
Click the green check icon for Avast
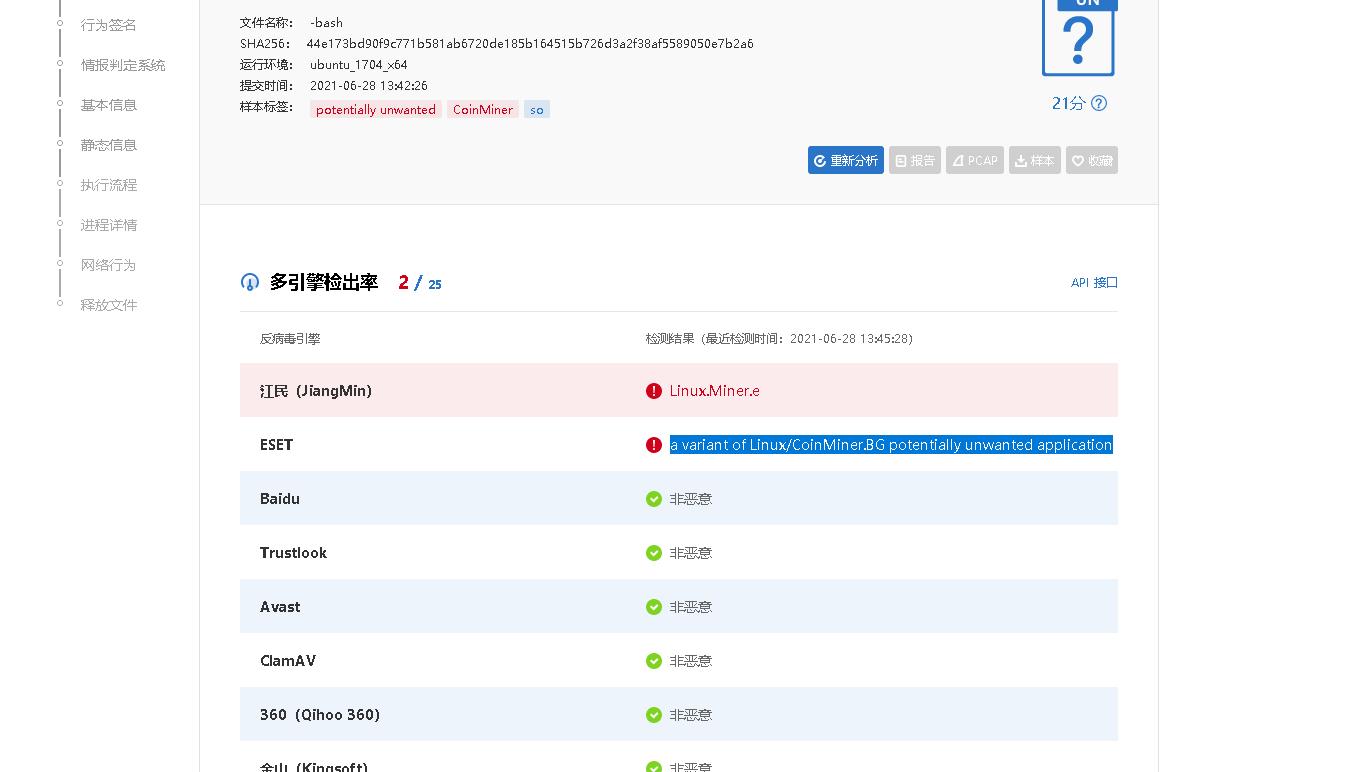click(x=654, y=607)
